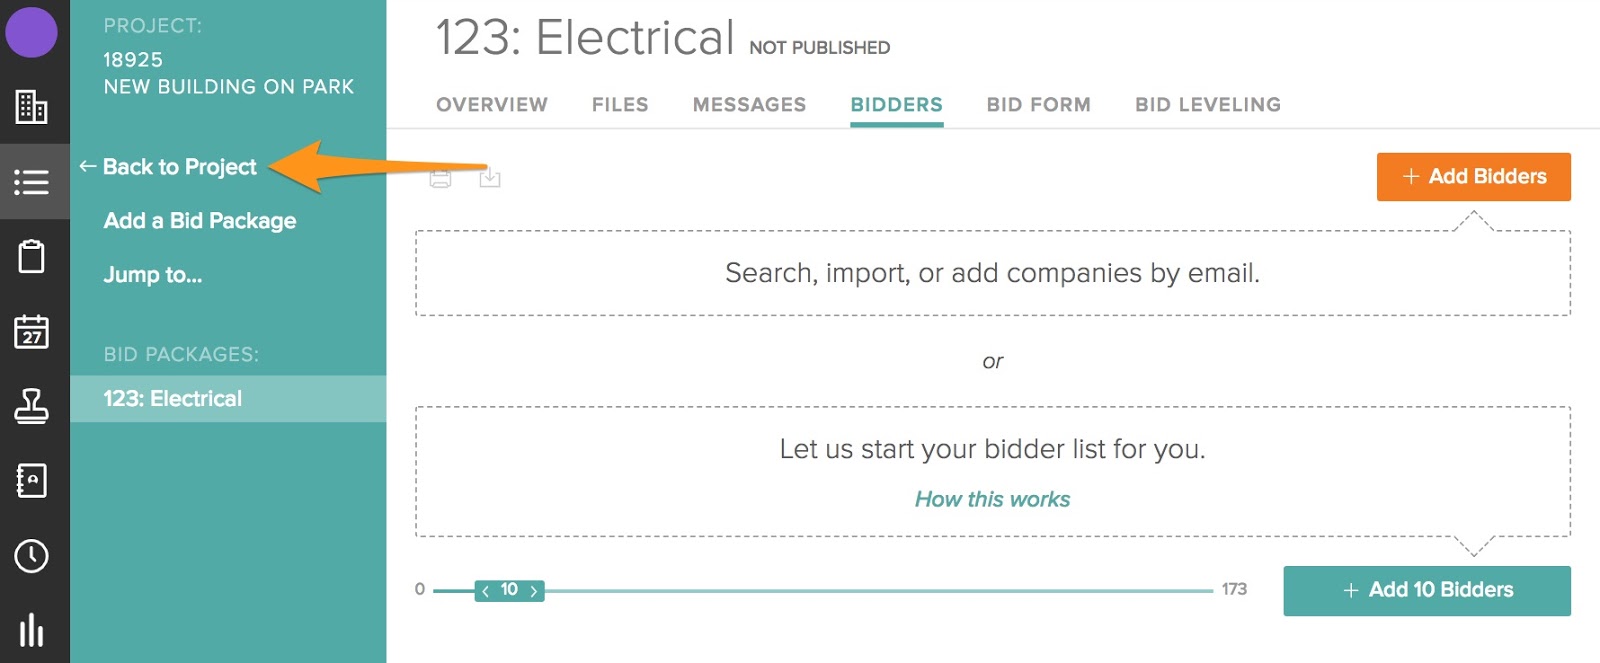Select the 123: Electrical bid package
The width and height of the screenshot is (1600, 663).
coord(173,399)
